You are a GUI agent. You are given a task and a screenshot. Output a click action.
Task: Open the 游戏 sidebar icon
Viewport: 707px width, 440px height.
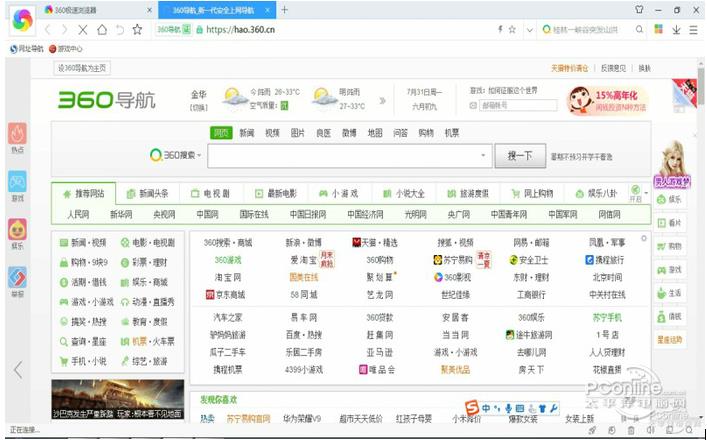[17, 186]
